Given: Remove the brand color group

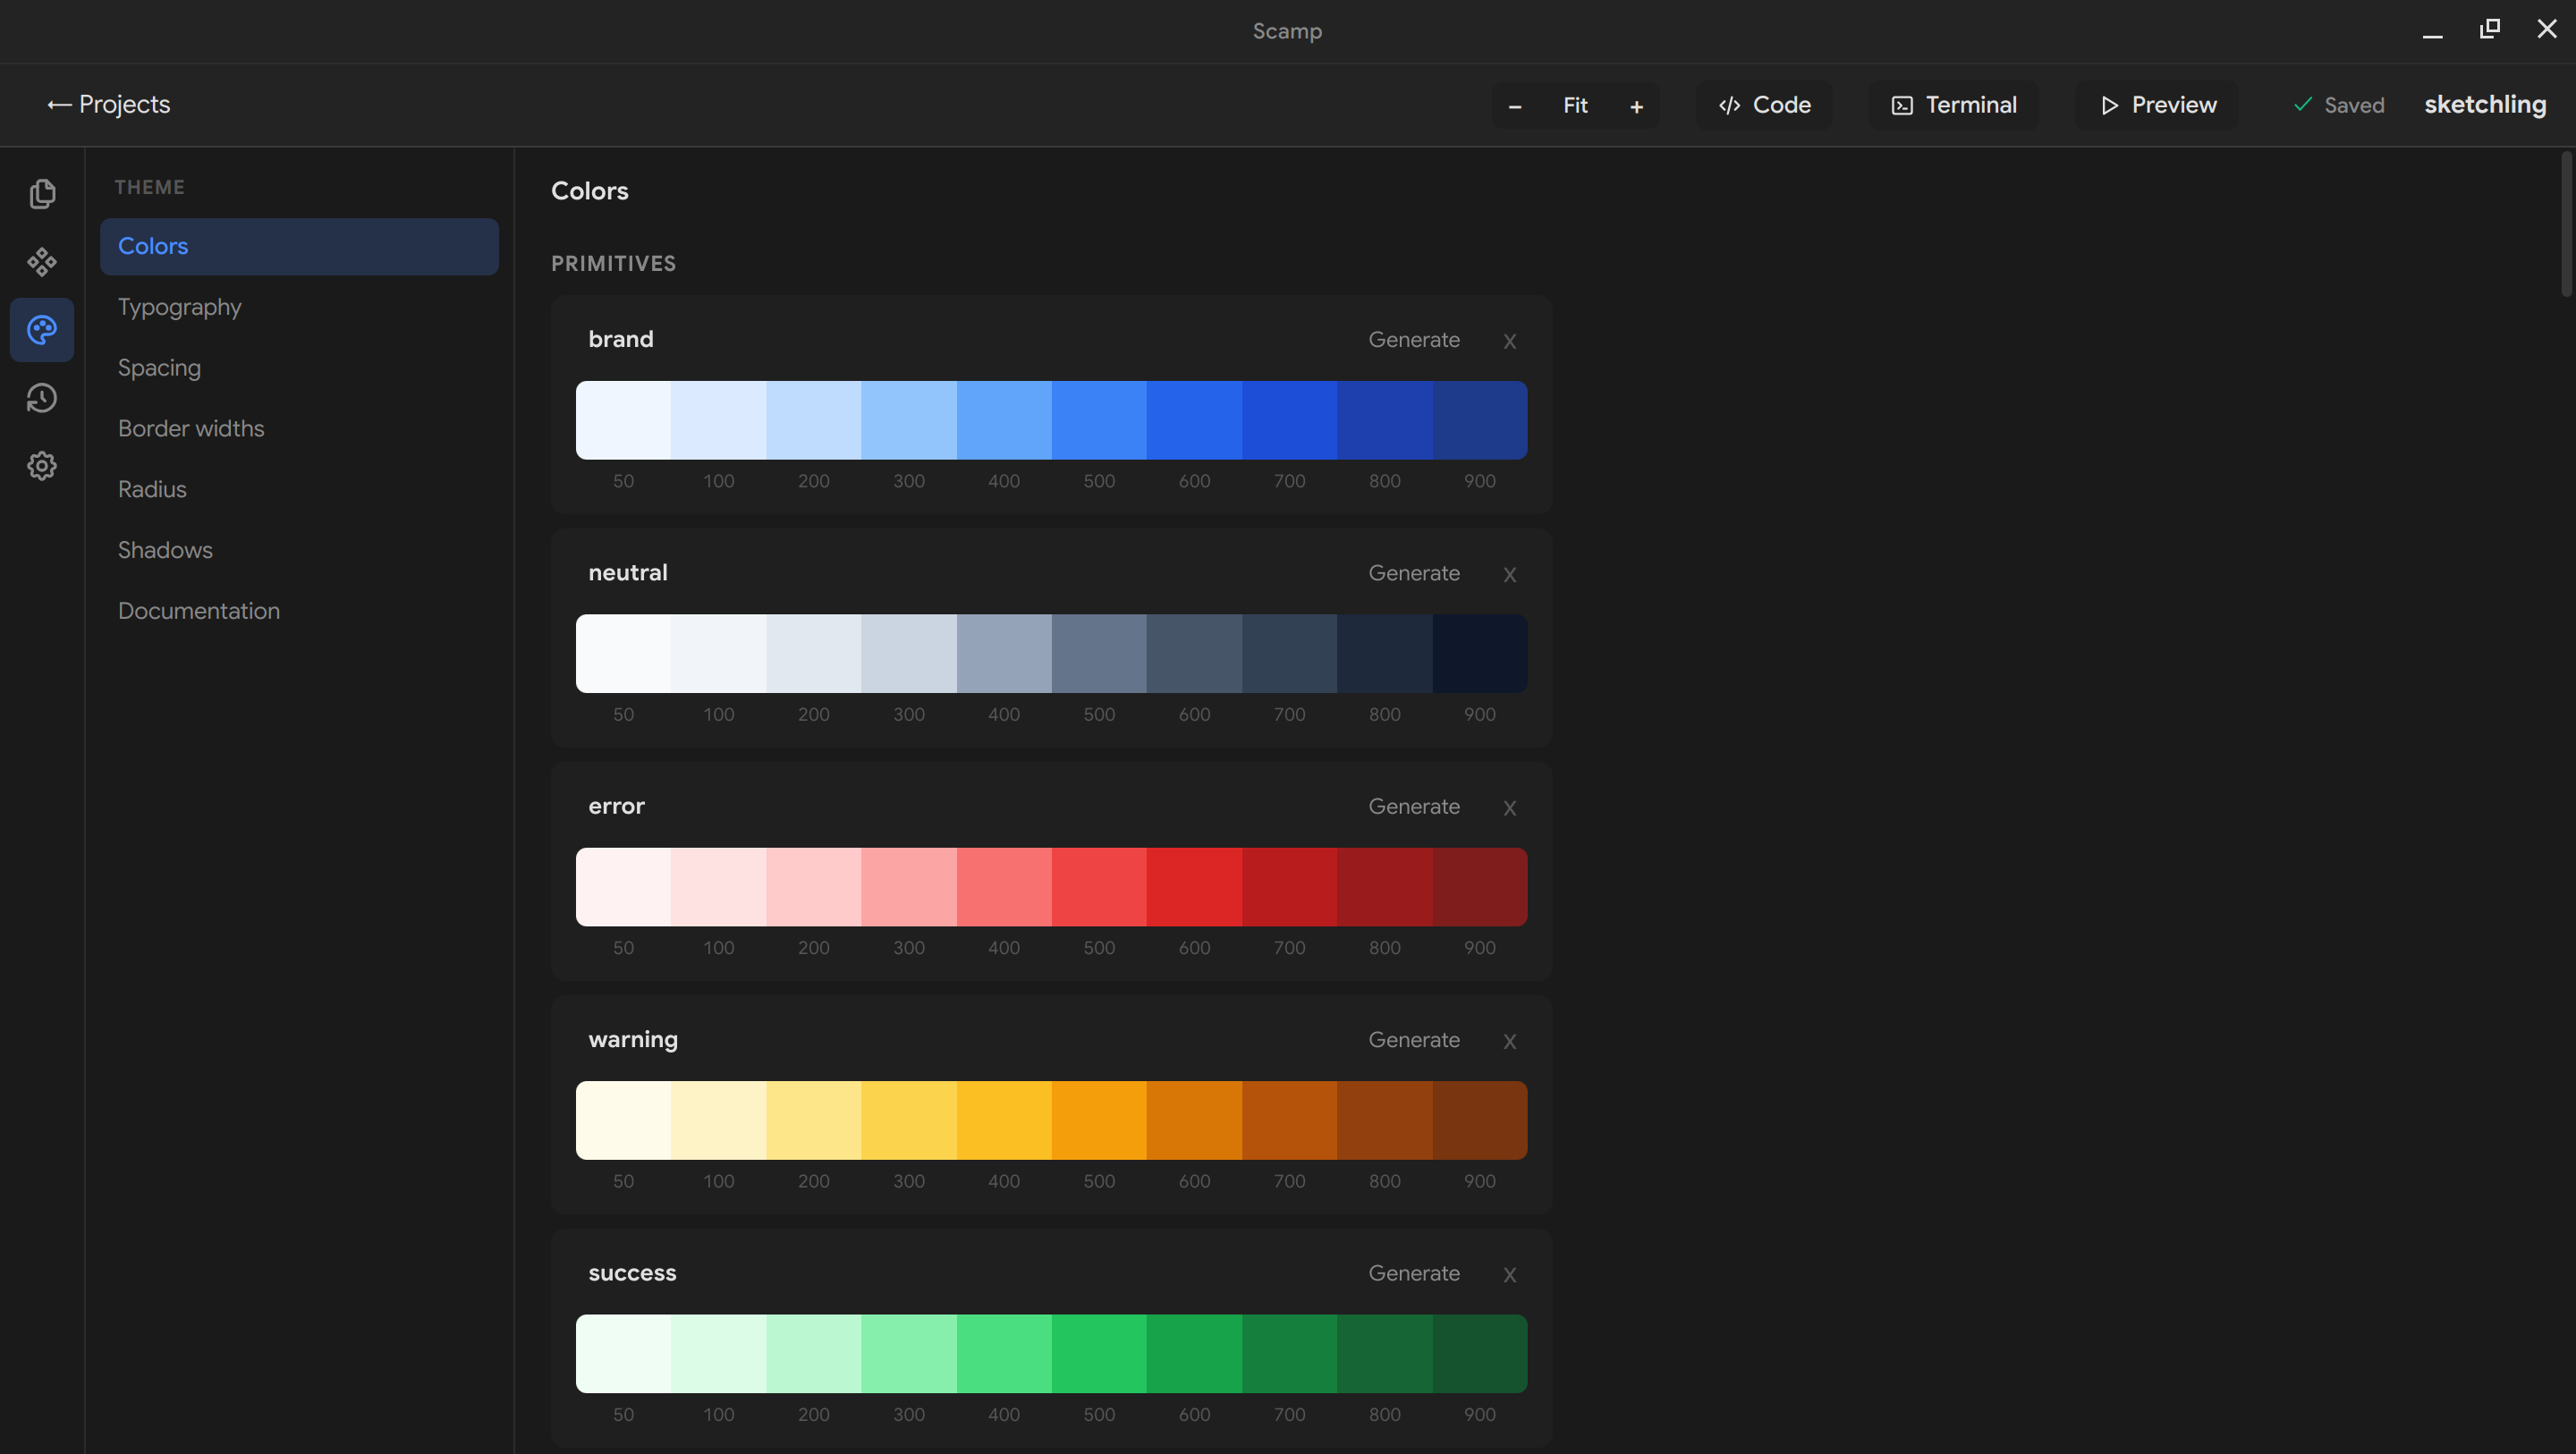Looking at the screenshot, I should coord(1509,341).
